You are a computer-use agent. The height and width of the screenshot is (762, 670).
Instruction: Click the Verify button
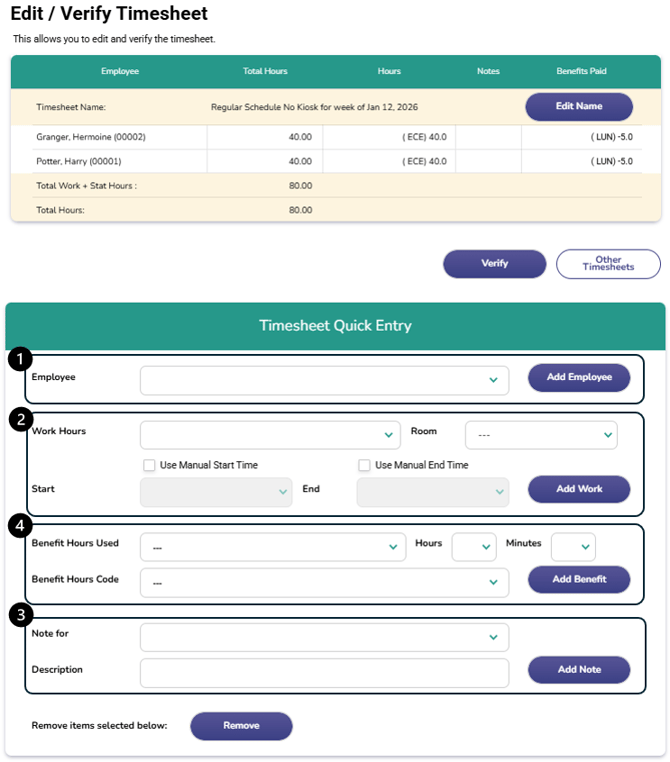coord(494,264)
